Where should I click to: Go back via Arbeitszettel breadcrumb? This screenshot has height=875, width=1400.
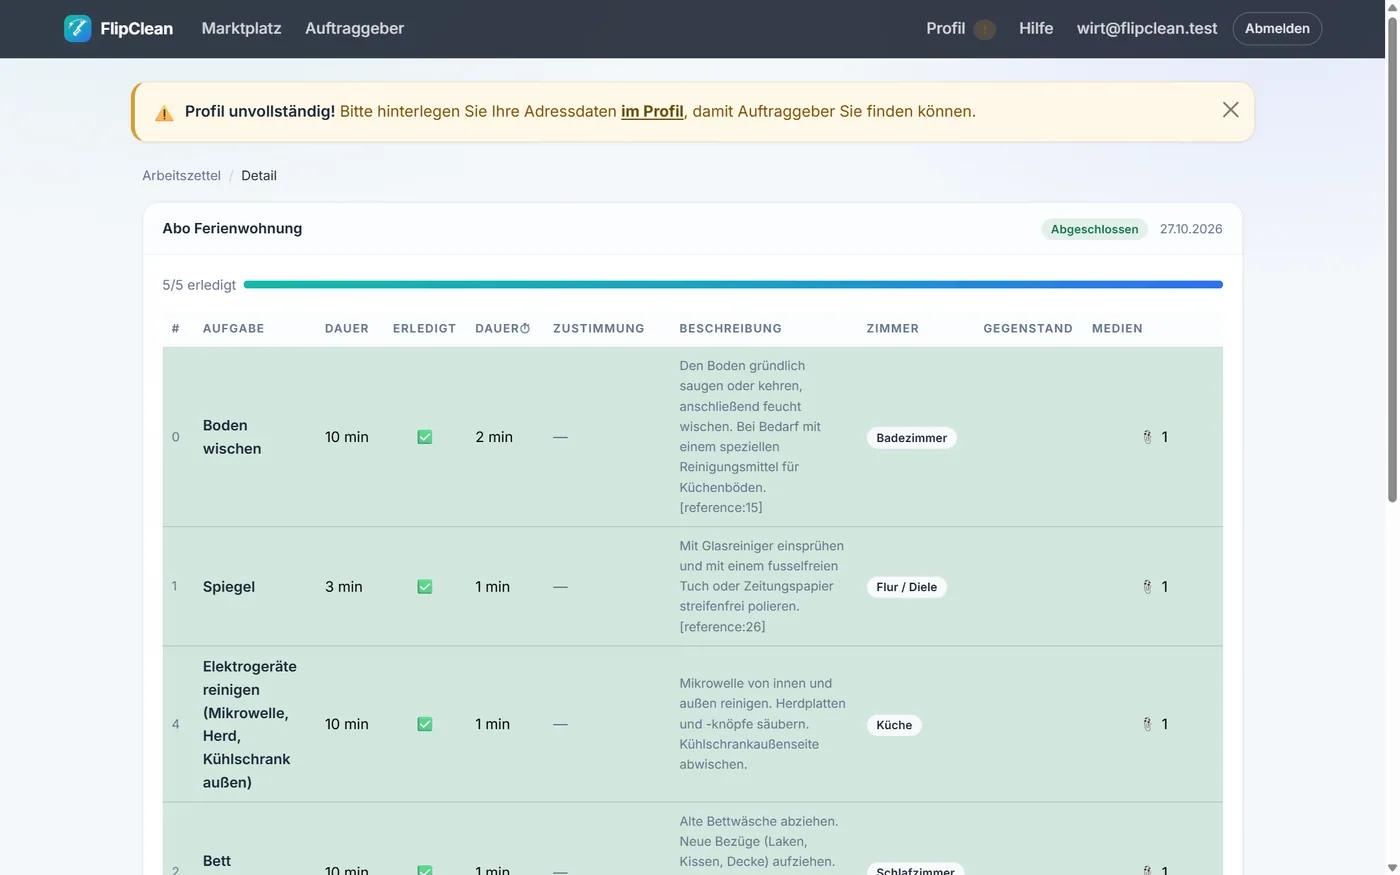pos(181,175)
